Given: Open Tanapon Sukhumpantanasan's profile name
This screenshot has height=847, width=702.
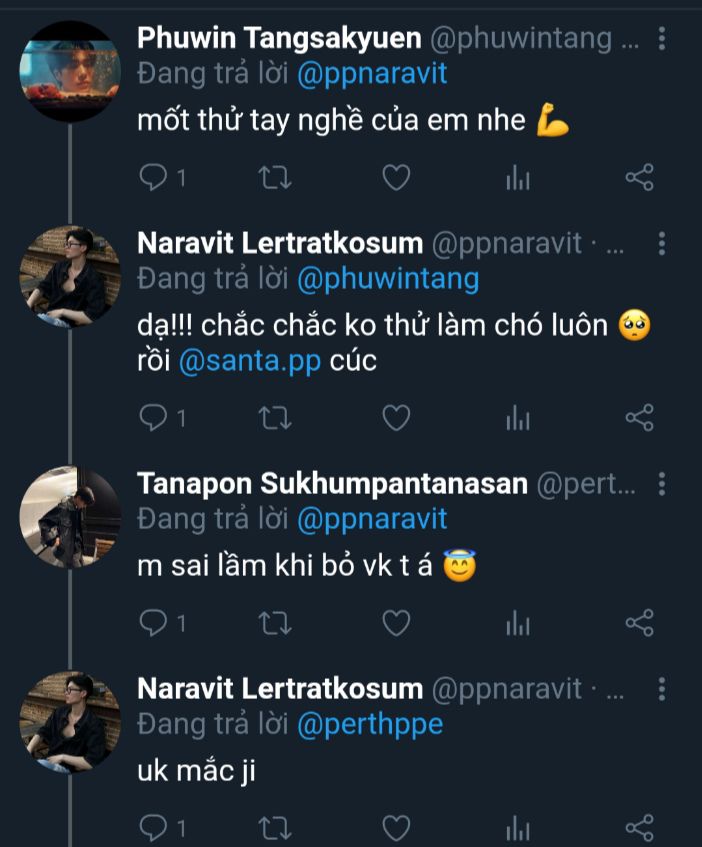Looking at the screenshot, I should pyautogui.click(x=331, y=485).
